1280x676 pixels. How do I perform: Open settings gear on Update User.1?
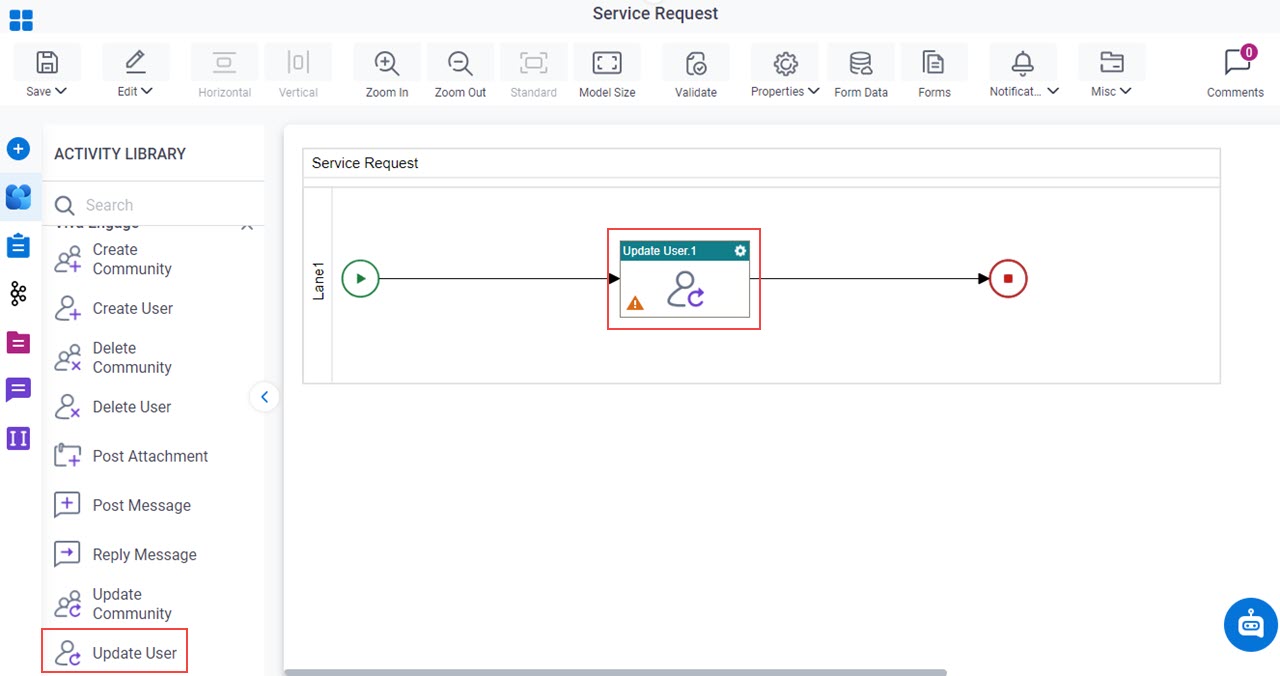(740, 251)
